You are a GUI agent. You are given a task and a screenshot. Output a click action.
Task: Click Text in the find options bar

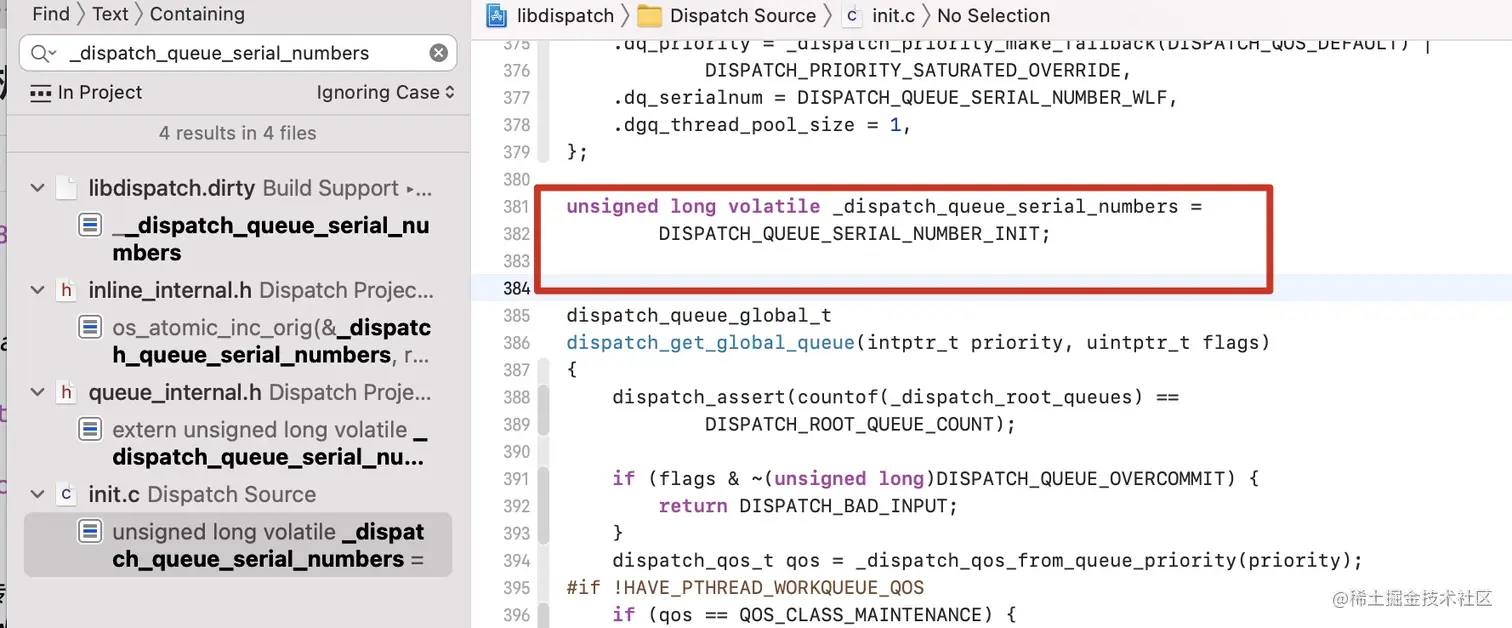point(110,13)
